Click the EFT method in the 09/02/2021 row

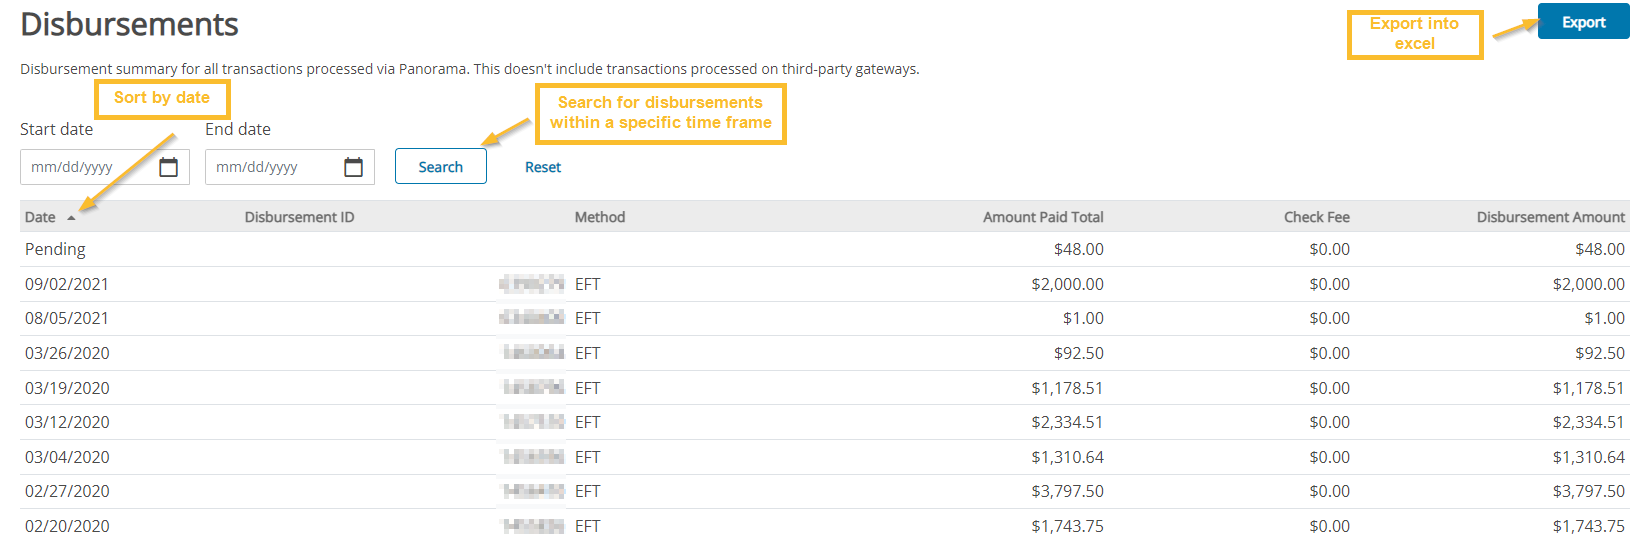coord(588,284)
